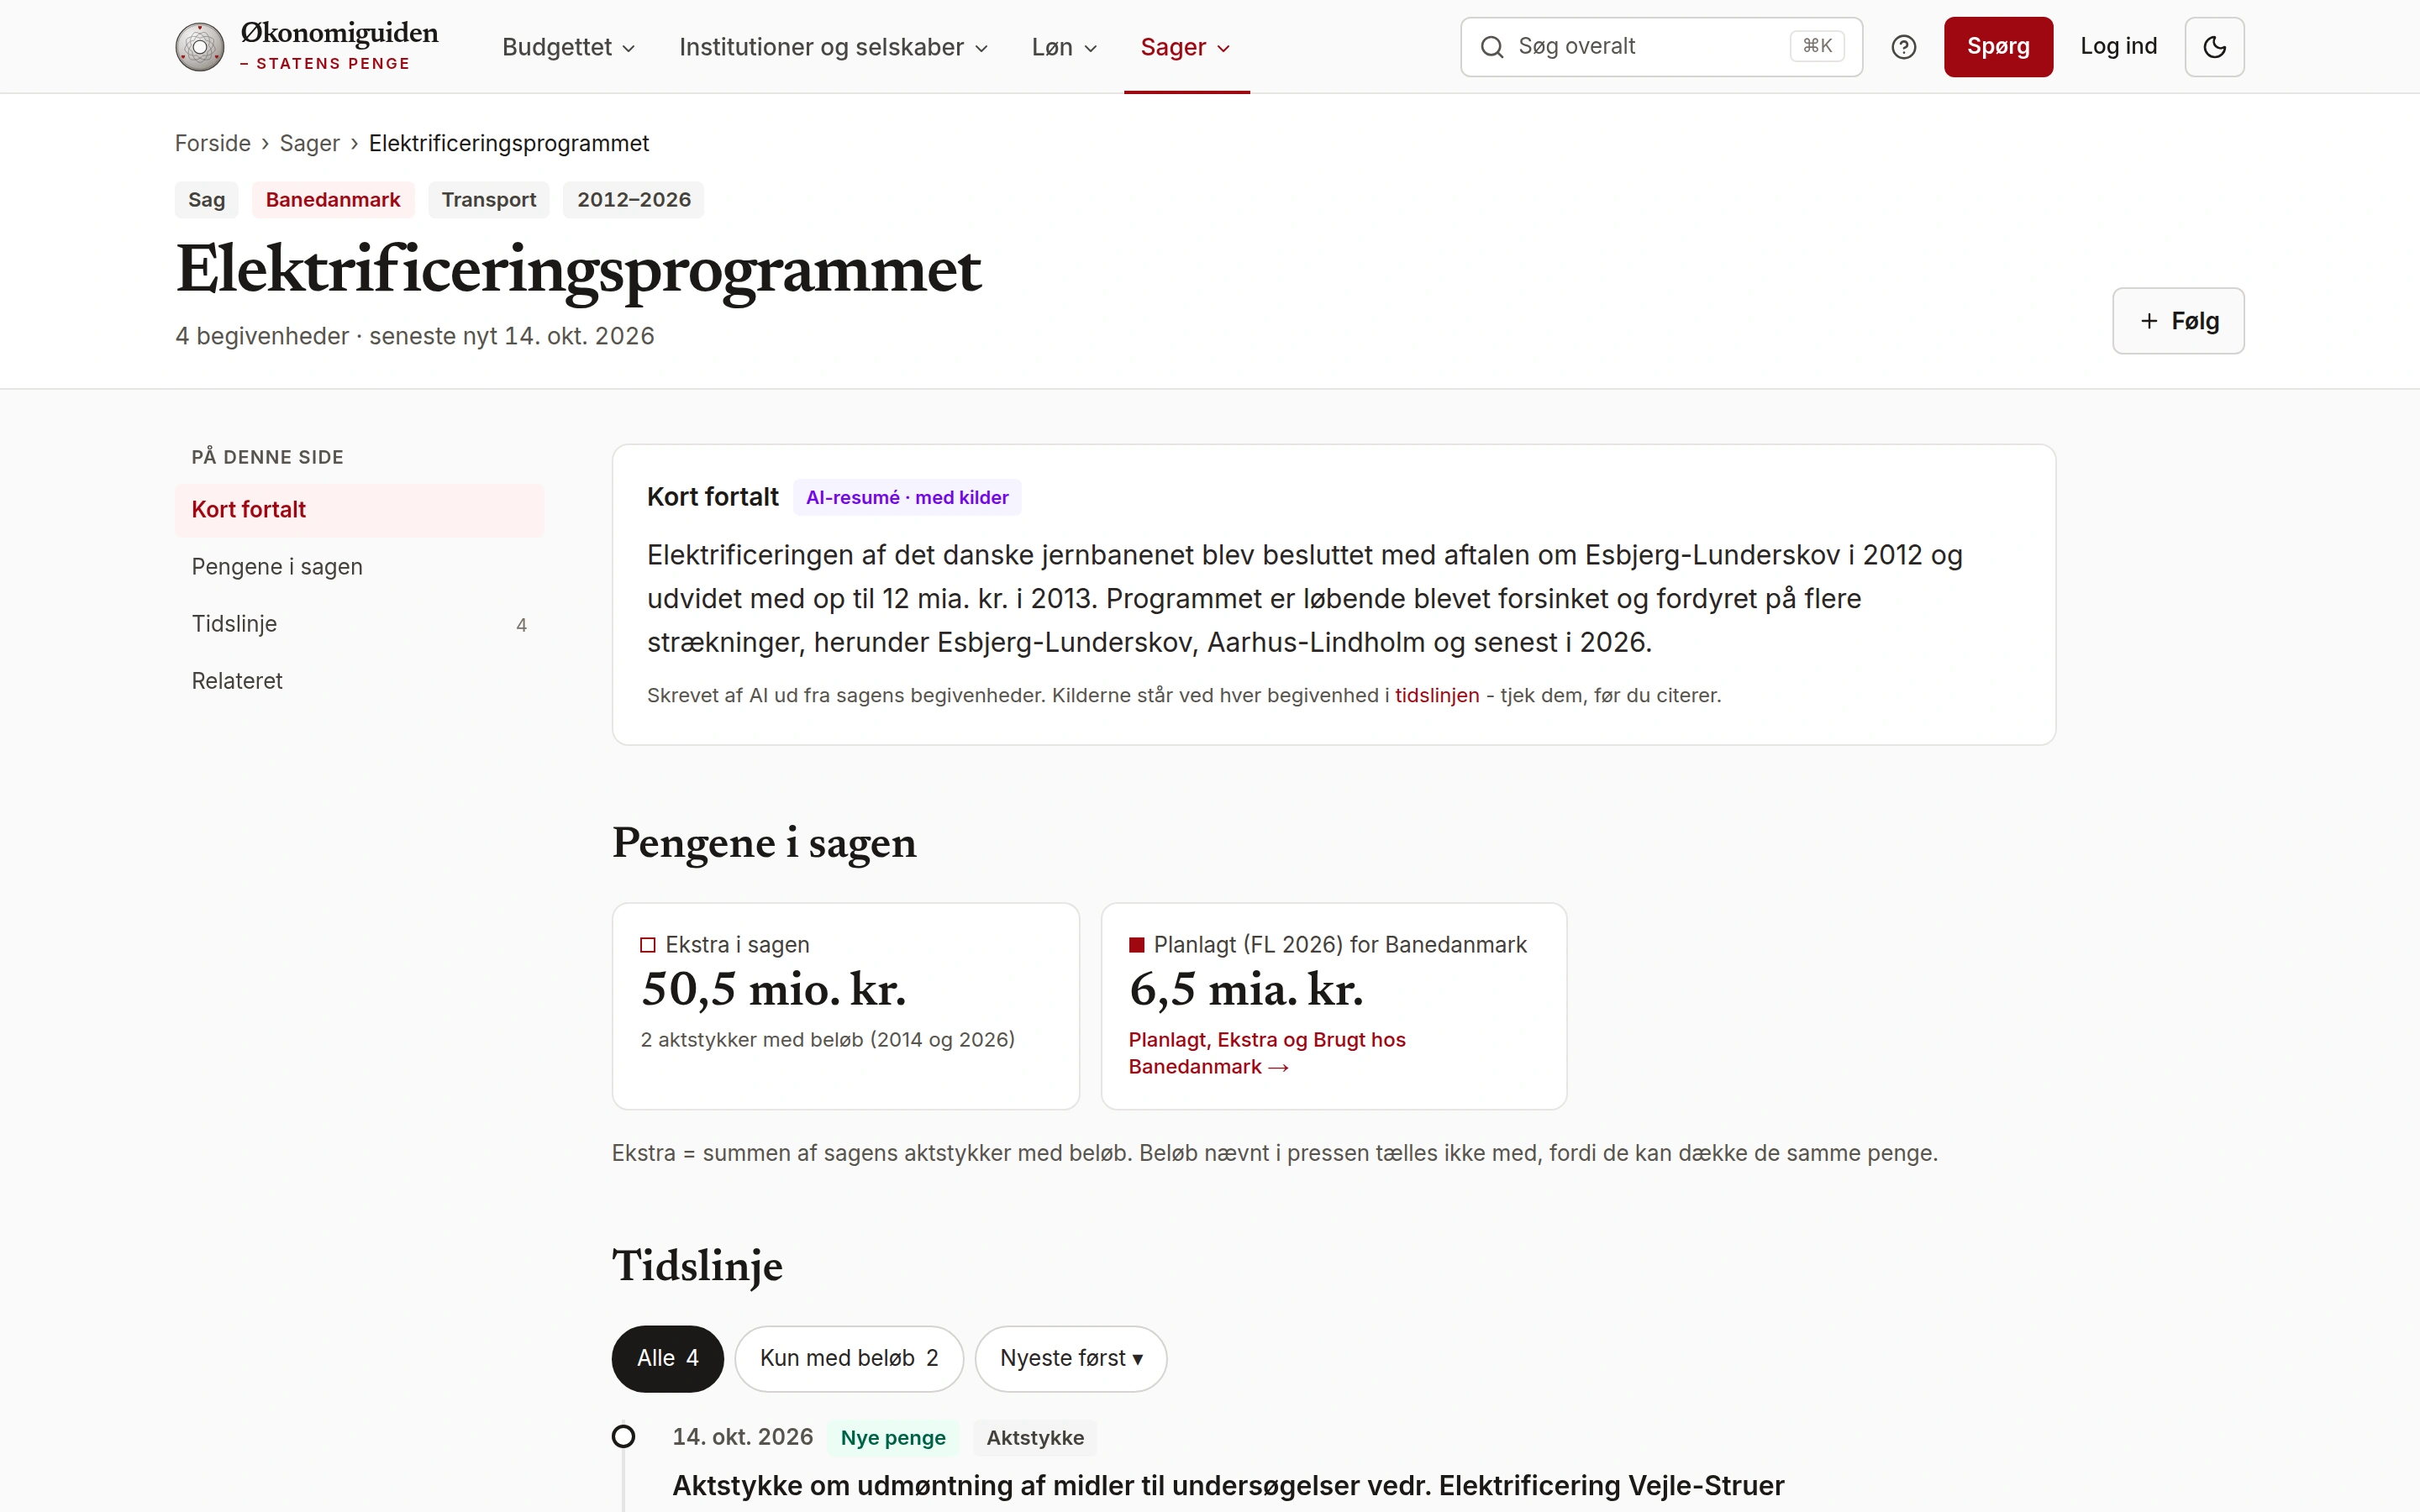2420x1512 pixels.
Task: Click the Ekstra i sagen outlined square
Action: (x=648, y=945)
